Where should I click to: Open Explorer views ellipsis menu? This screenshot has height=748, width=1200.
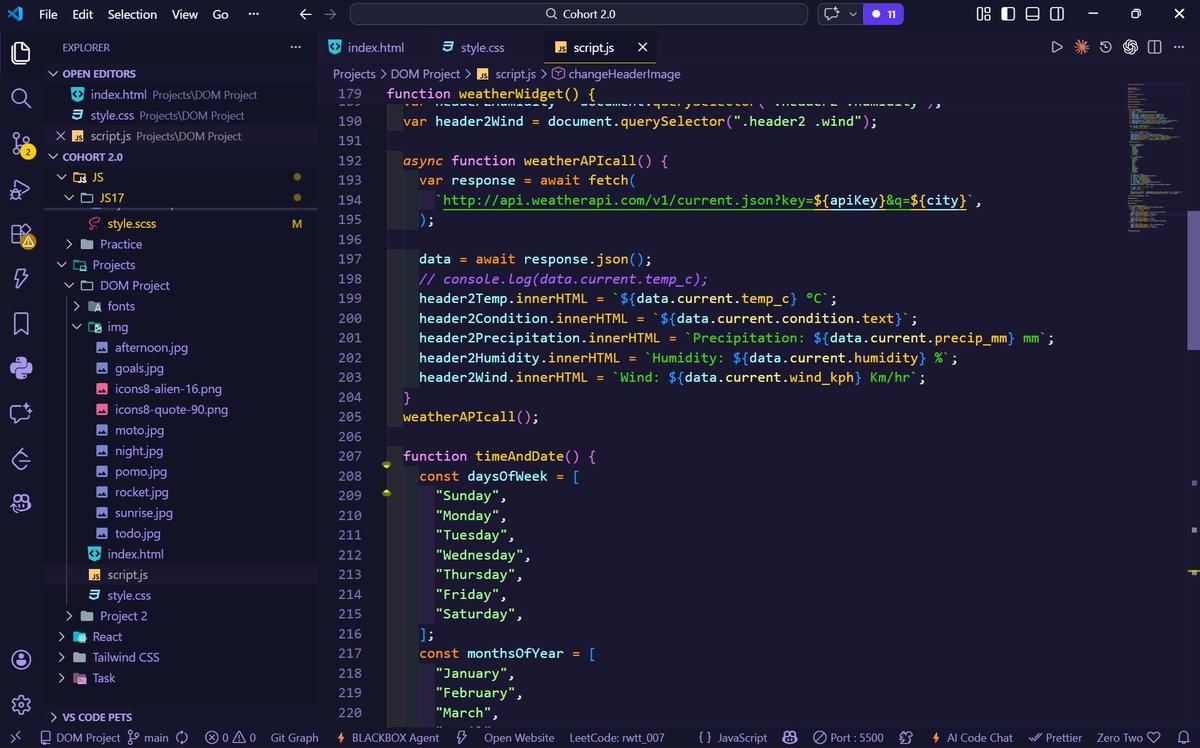coord(295,47)
